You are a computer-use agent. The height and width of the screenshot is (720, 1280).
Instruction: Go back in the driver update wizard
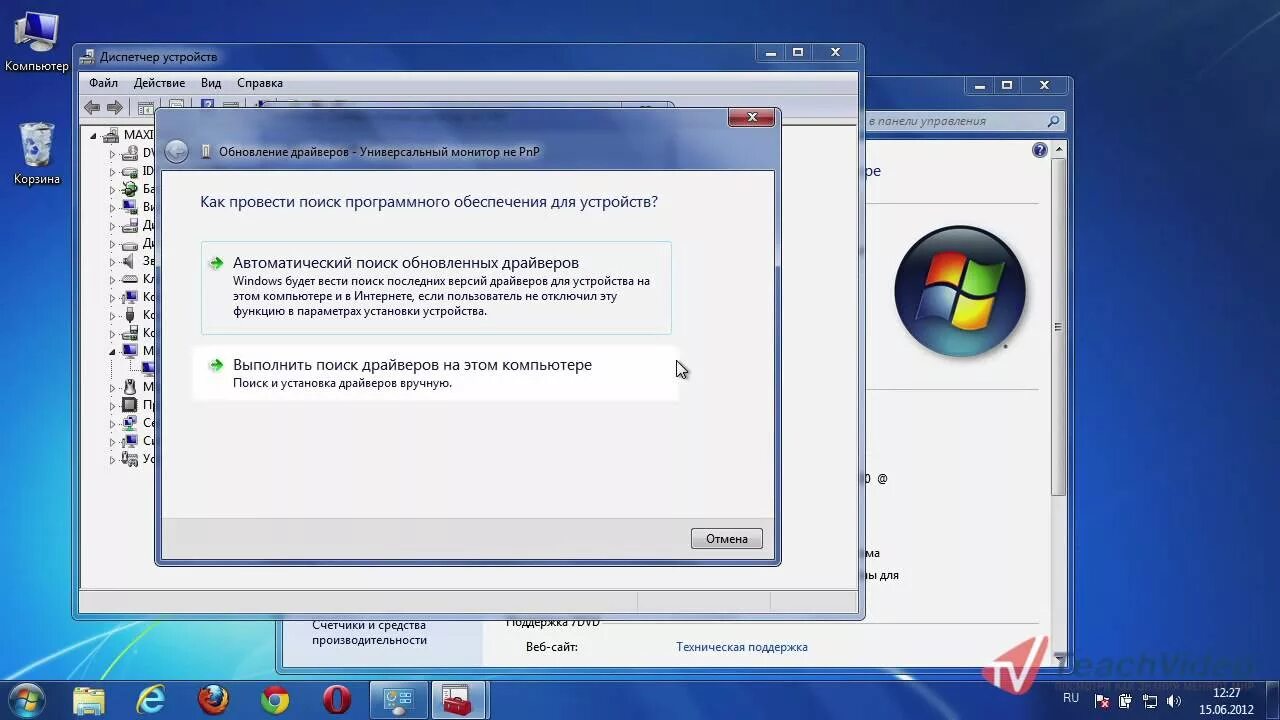click(x=176, y=151)
